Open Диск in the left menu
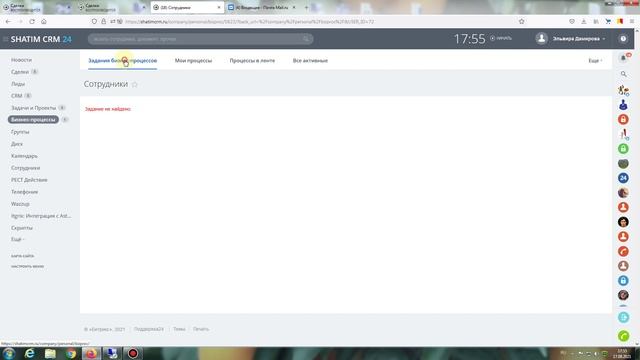The image size is (640, 360). pyautogui.click(x=17, y=144)
